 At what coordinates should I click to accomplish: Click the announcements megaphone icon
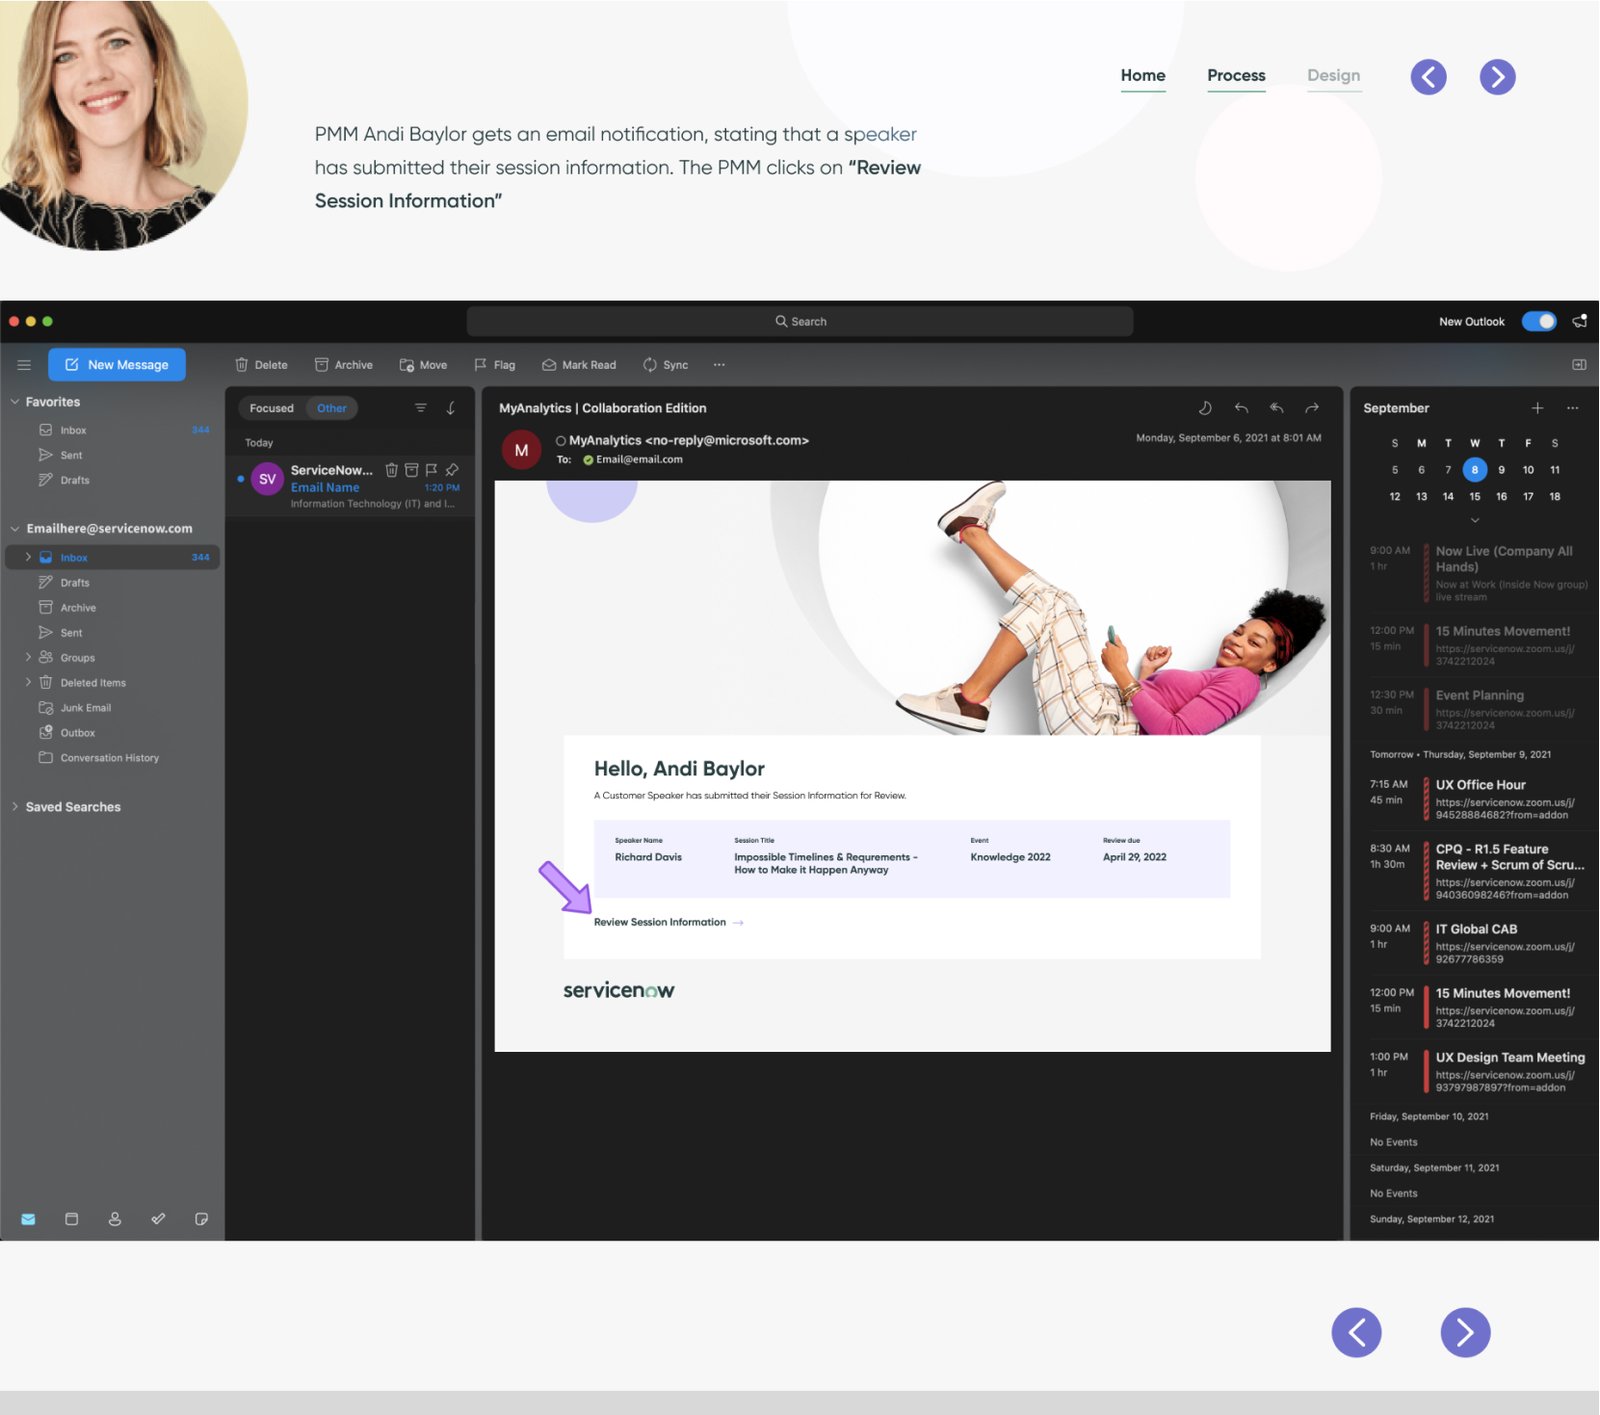pos(1580,321)
